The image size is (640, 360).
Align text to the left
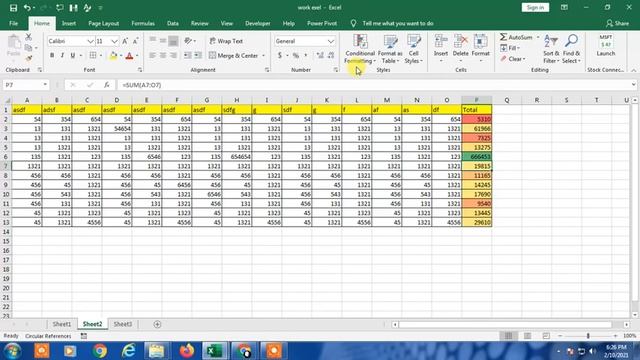click(x=152, y=55)
